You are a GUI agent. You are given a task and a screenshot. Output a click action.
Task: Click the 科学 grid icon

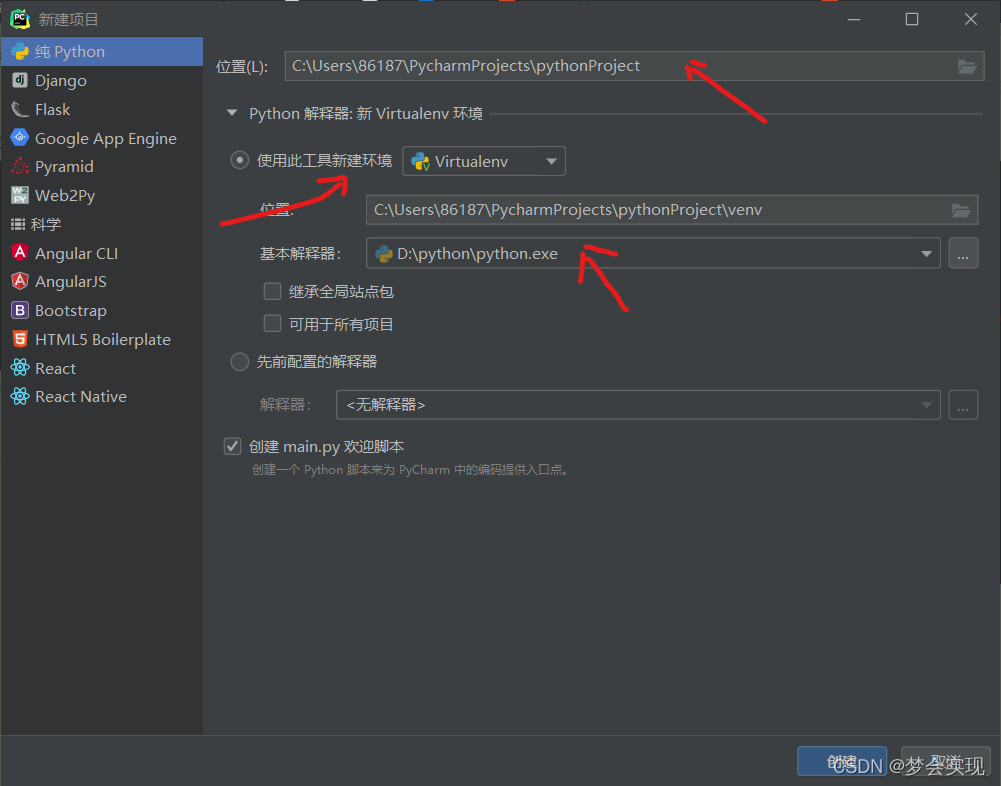pyautogui.click(x=18, y=224)
